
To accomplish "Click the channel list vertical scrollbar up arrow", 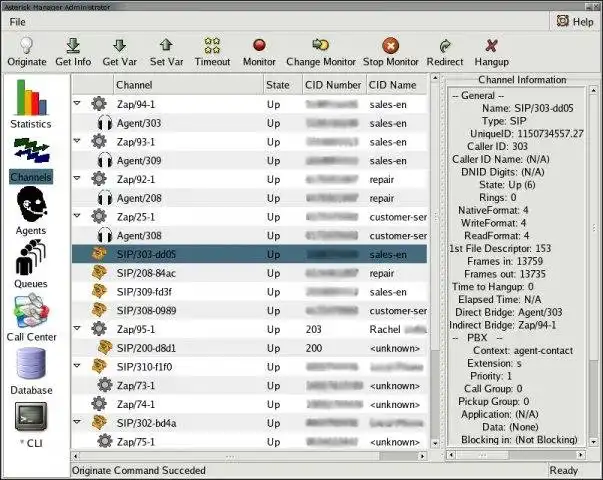I will [435, 78].
